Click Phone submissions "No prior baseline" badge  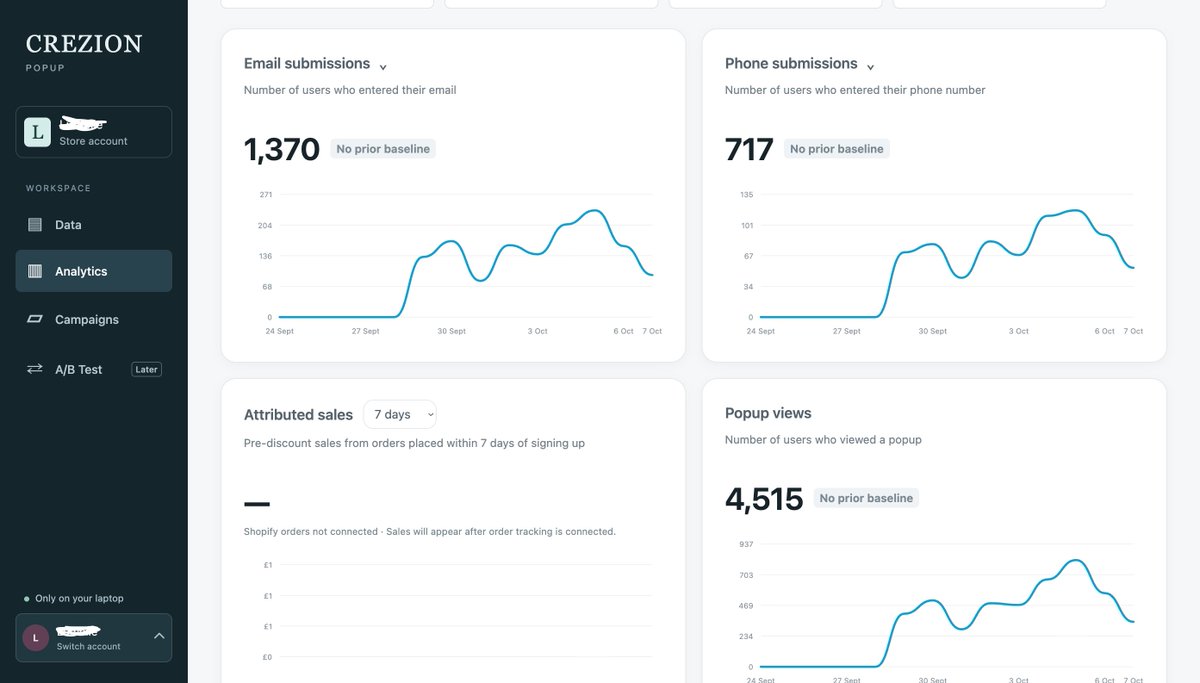pos(837,149)
